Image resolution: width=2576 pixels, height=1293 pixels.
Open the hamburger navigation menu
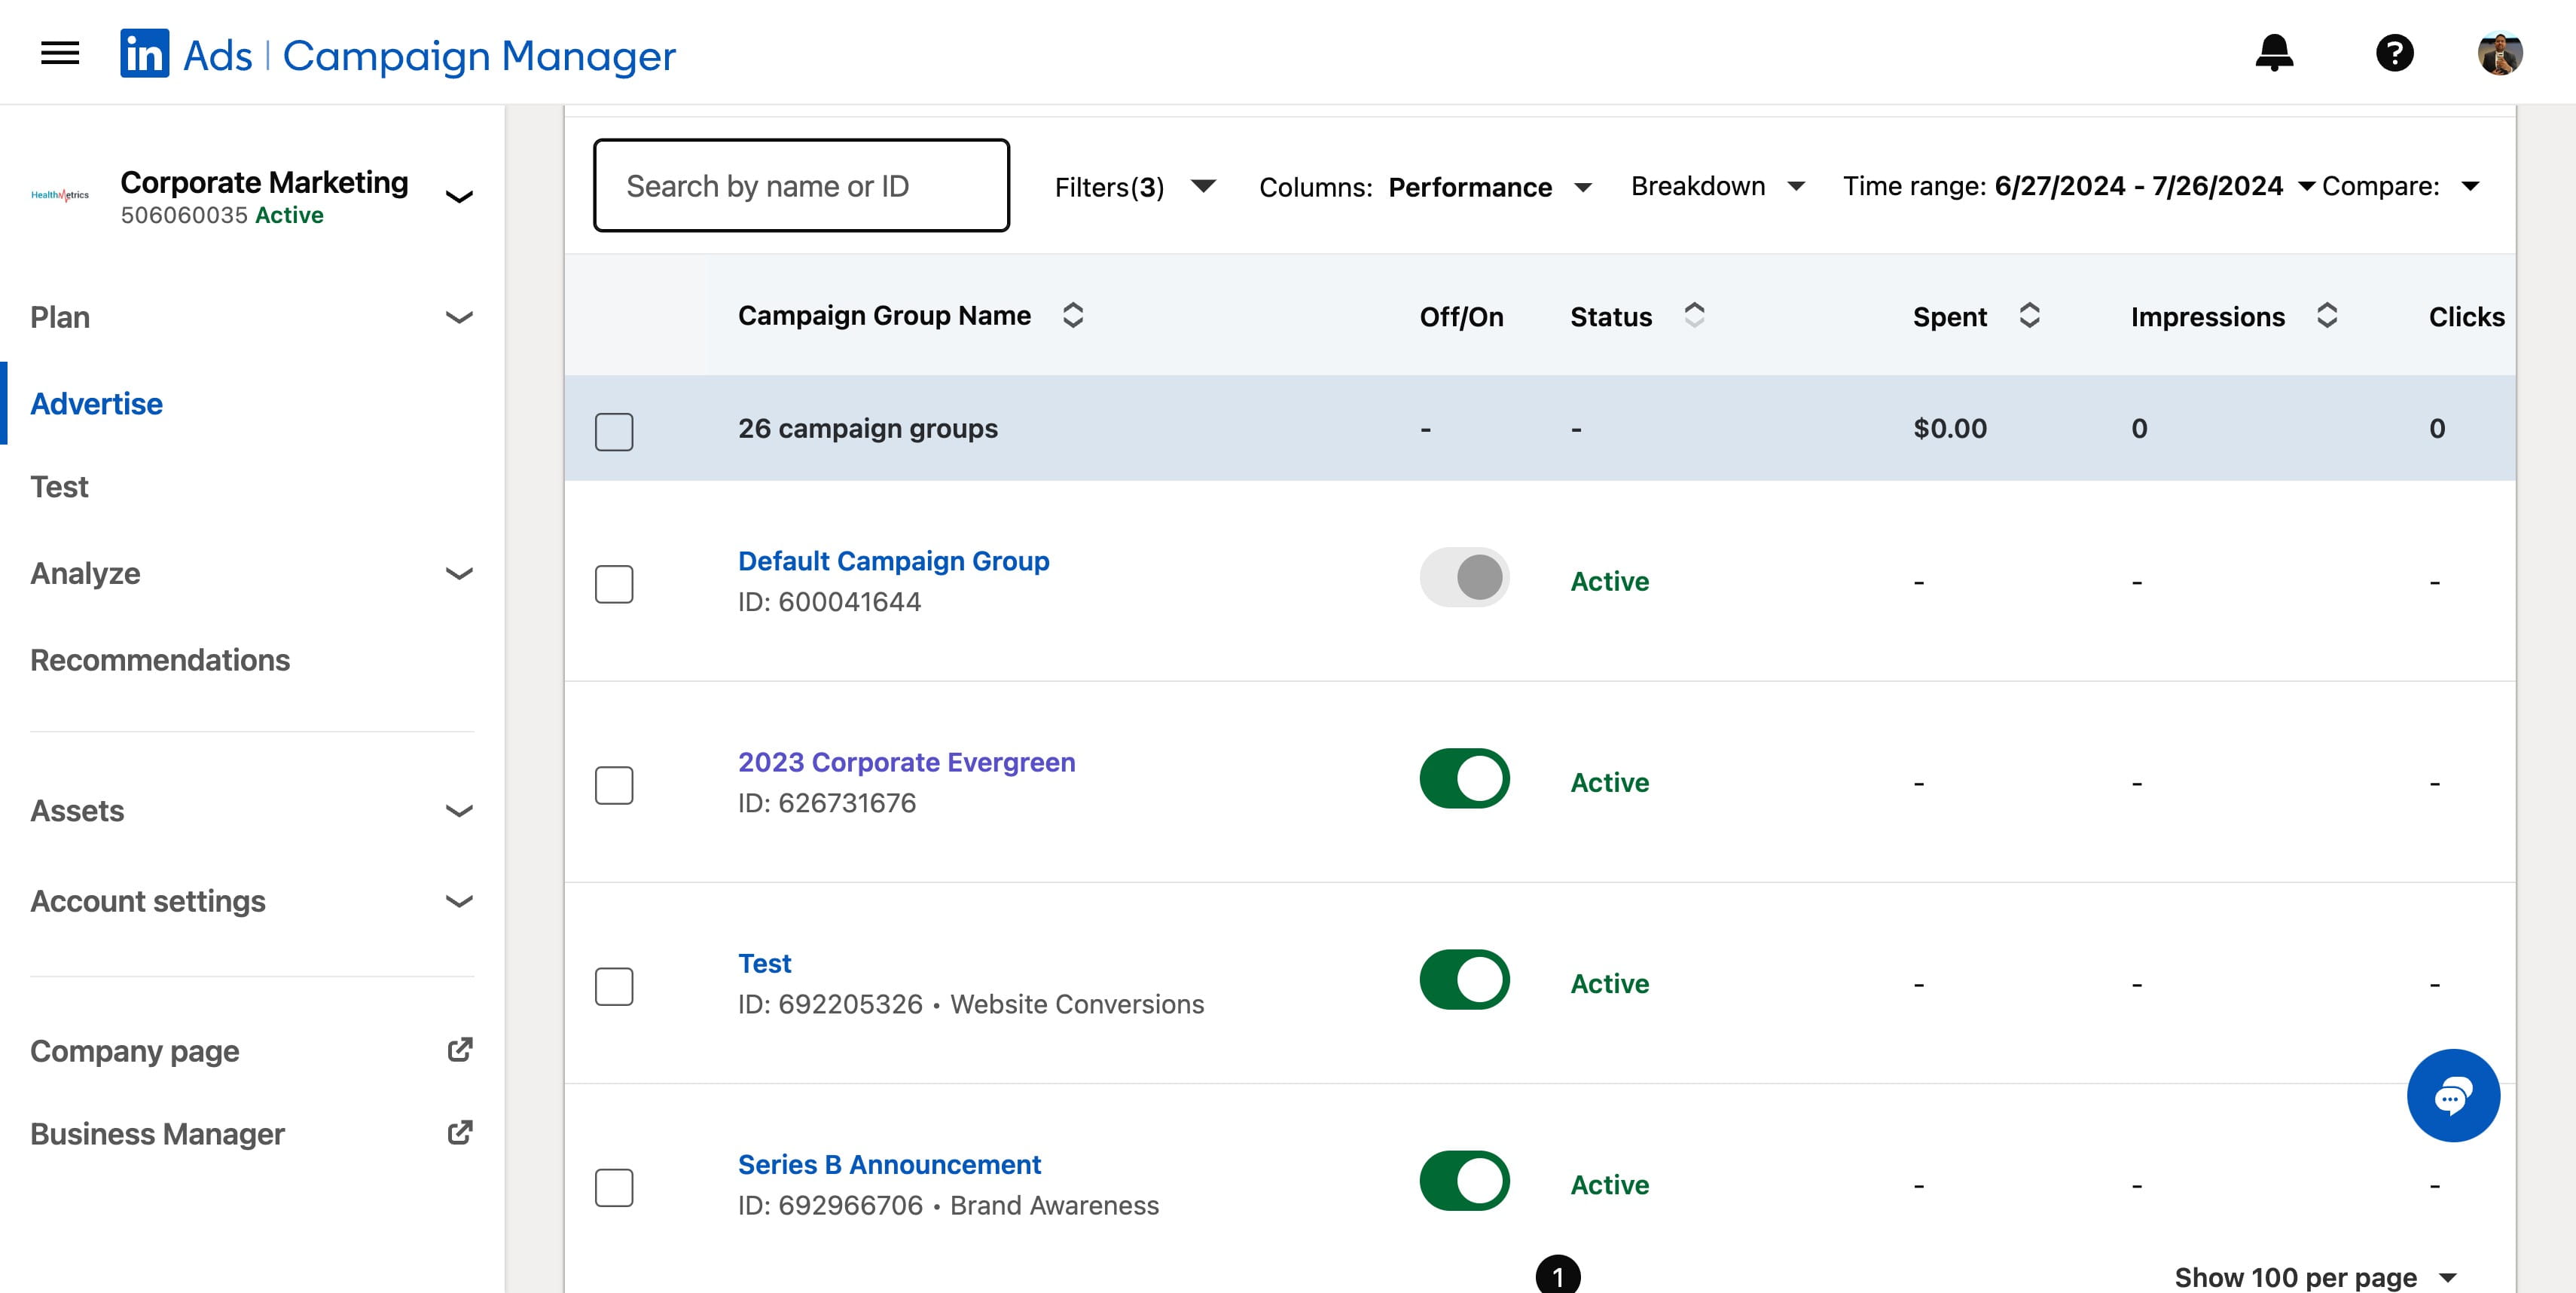pos(59,53)
